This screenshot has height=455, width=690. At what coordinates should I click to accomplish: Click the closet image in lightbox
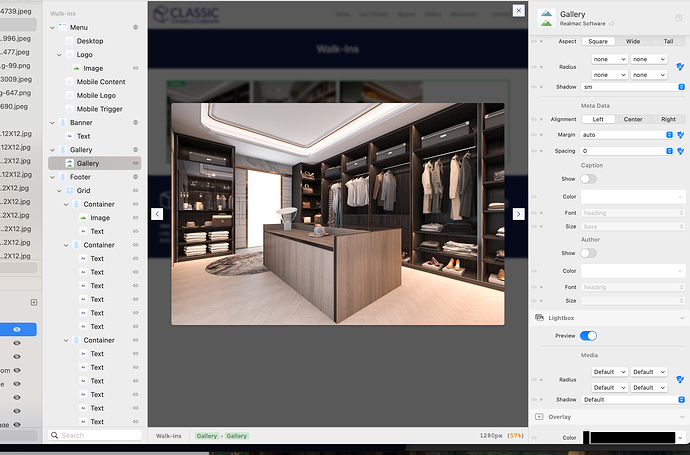coord(338,214)
